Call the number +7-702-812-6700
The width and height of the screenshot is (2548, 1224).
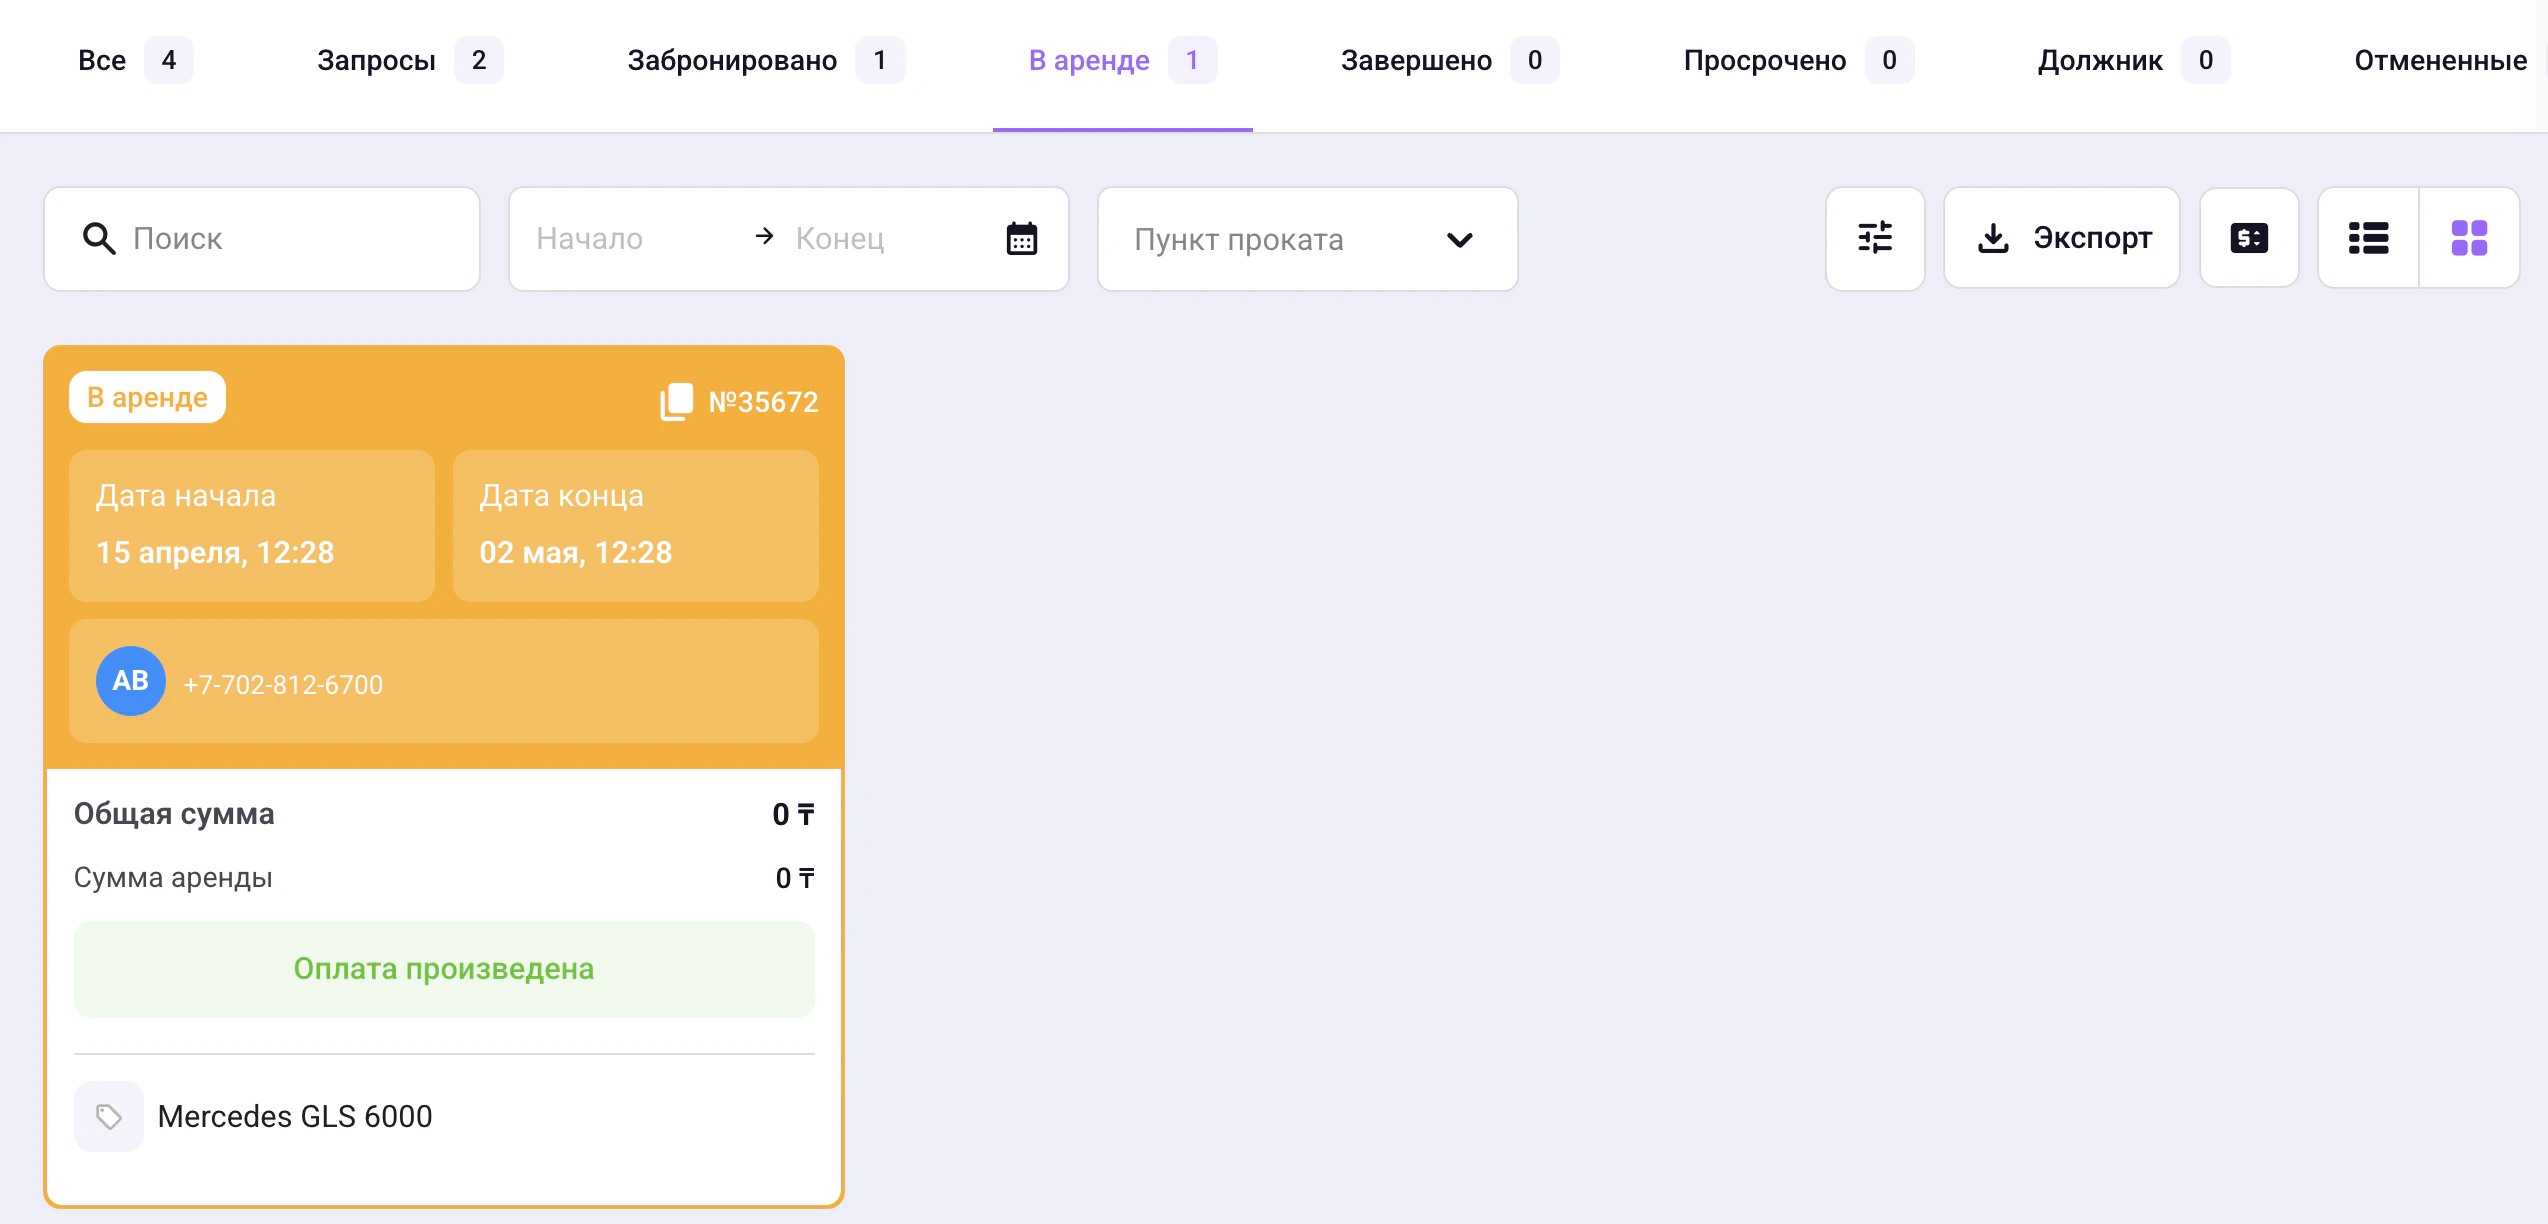(x=283, y=684)
